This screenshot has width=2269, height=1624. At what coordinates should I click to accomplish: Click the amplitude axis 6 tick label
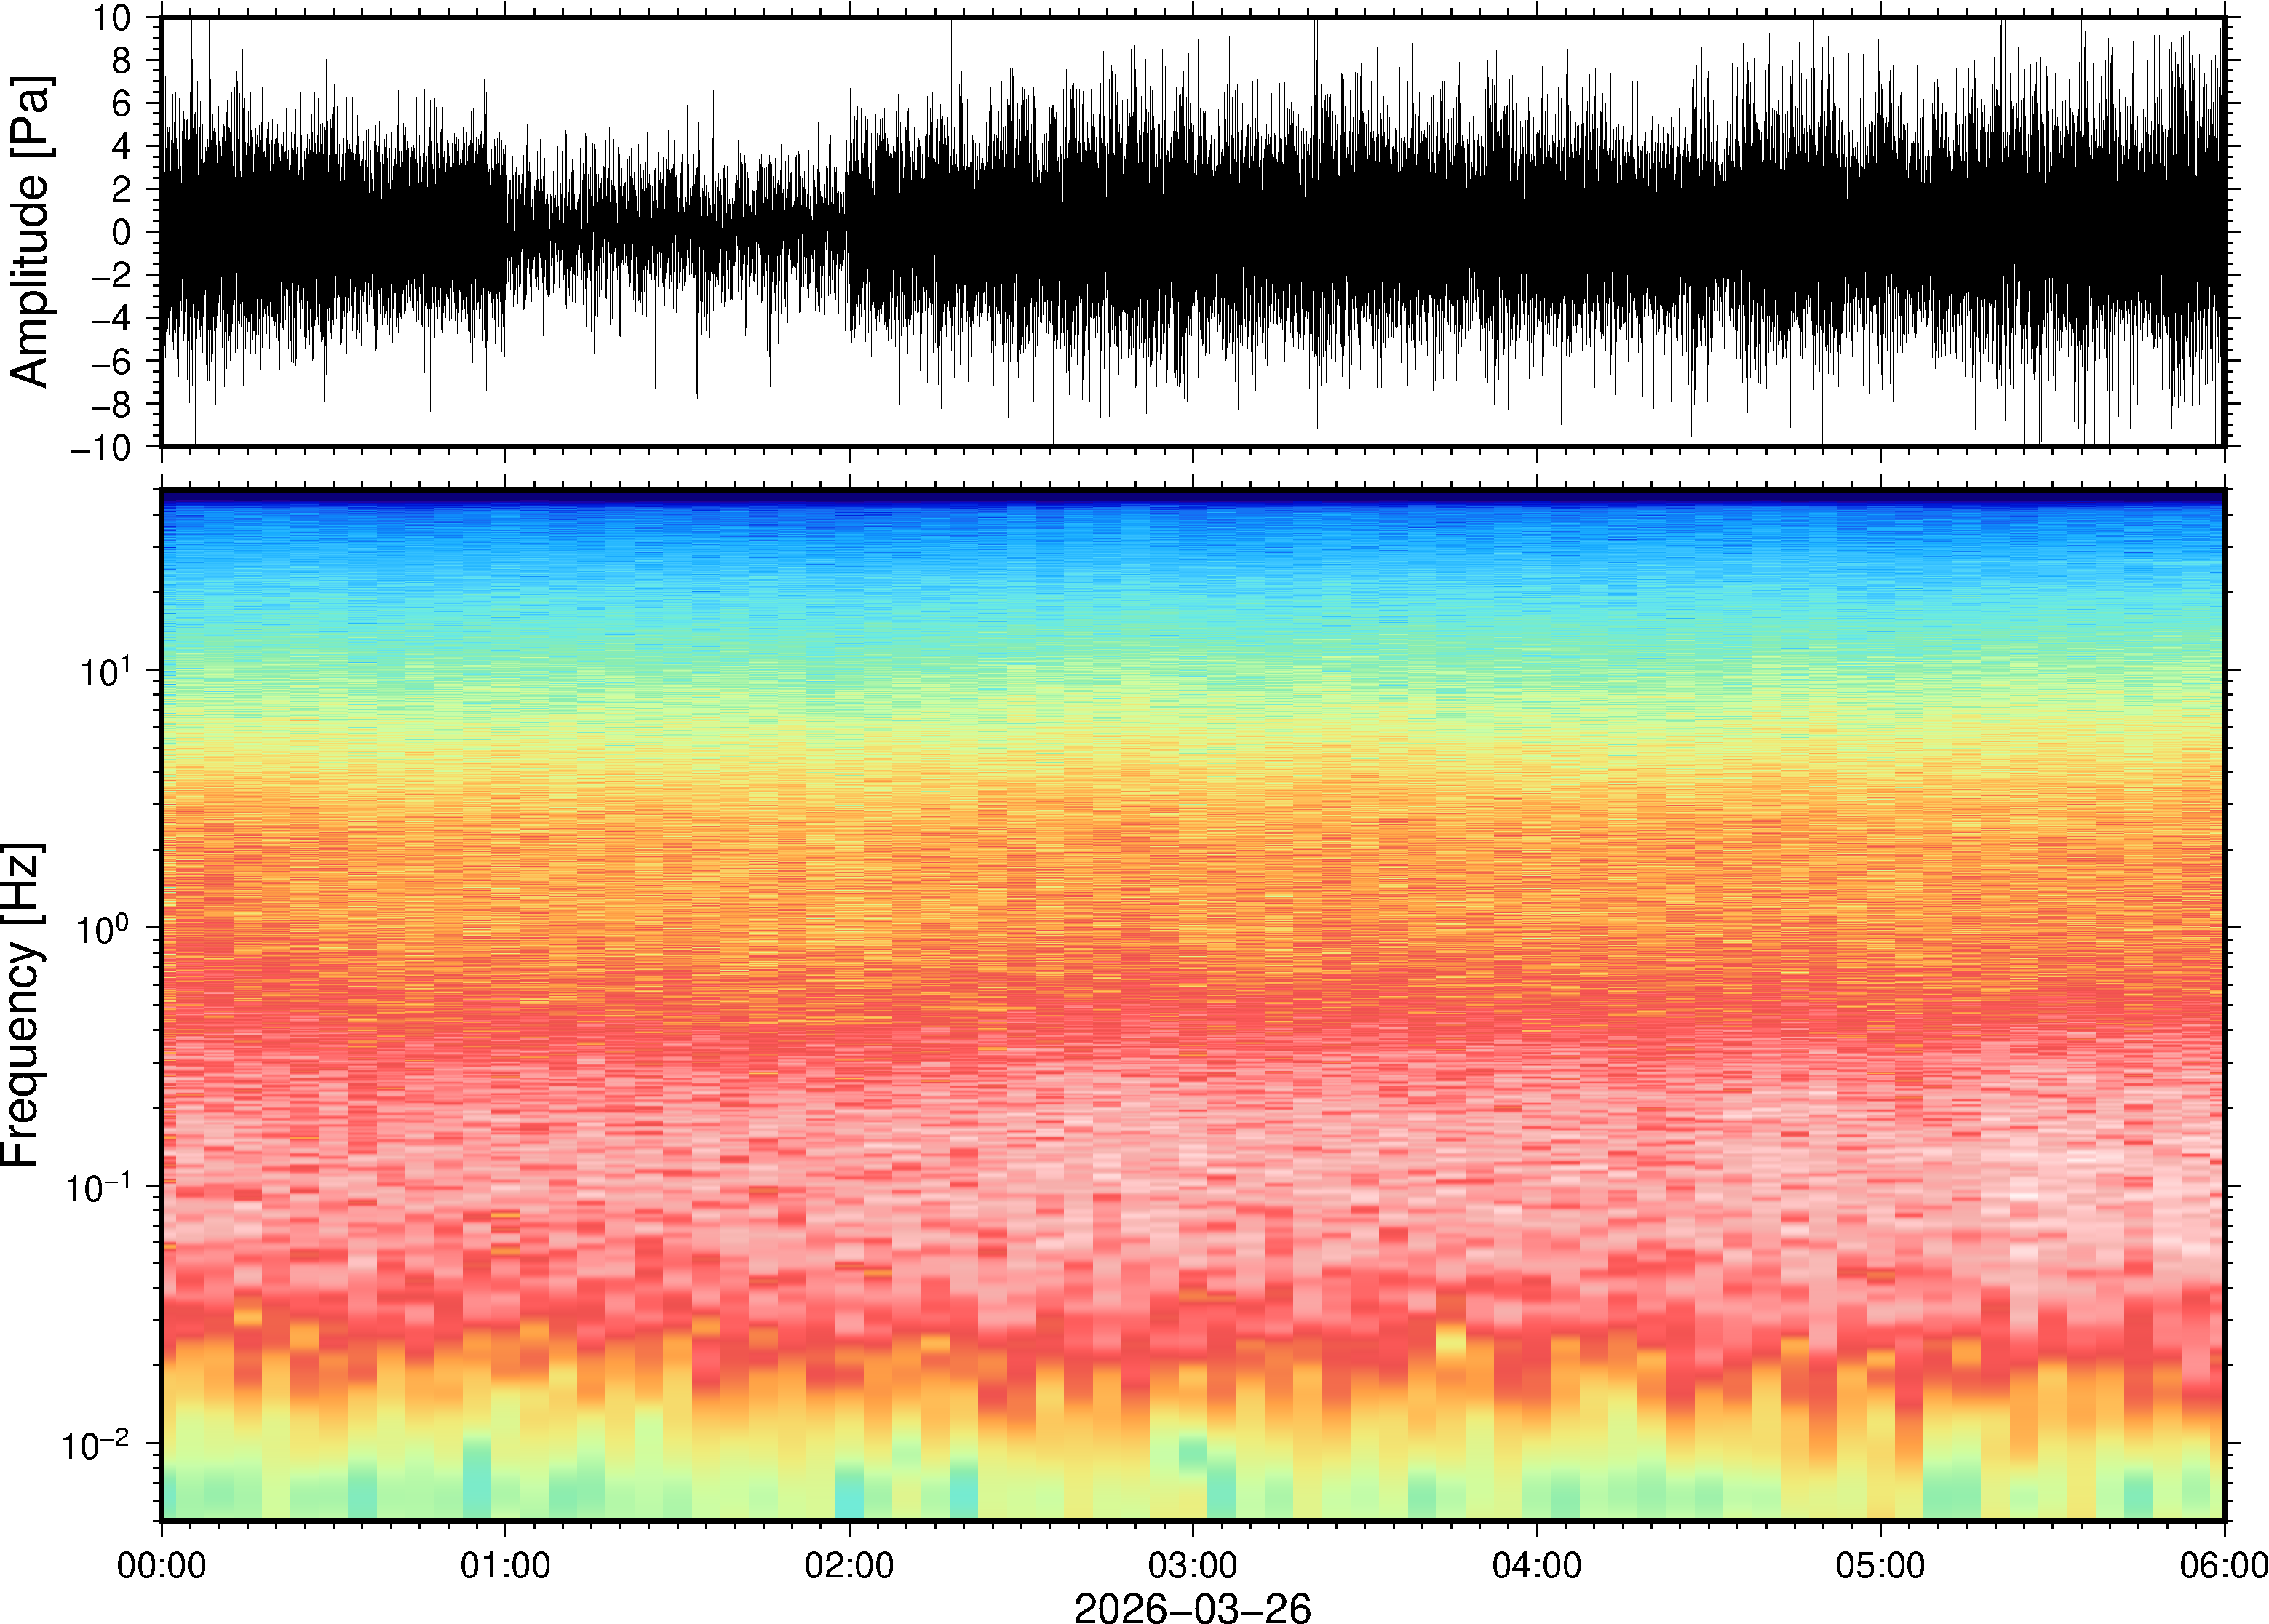122,103
